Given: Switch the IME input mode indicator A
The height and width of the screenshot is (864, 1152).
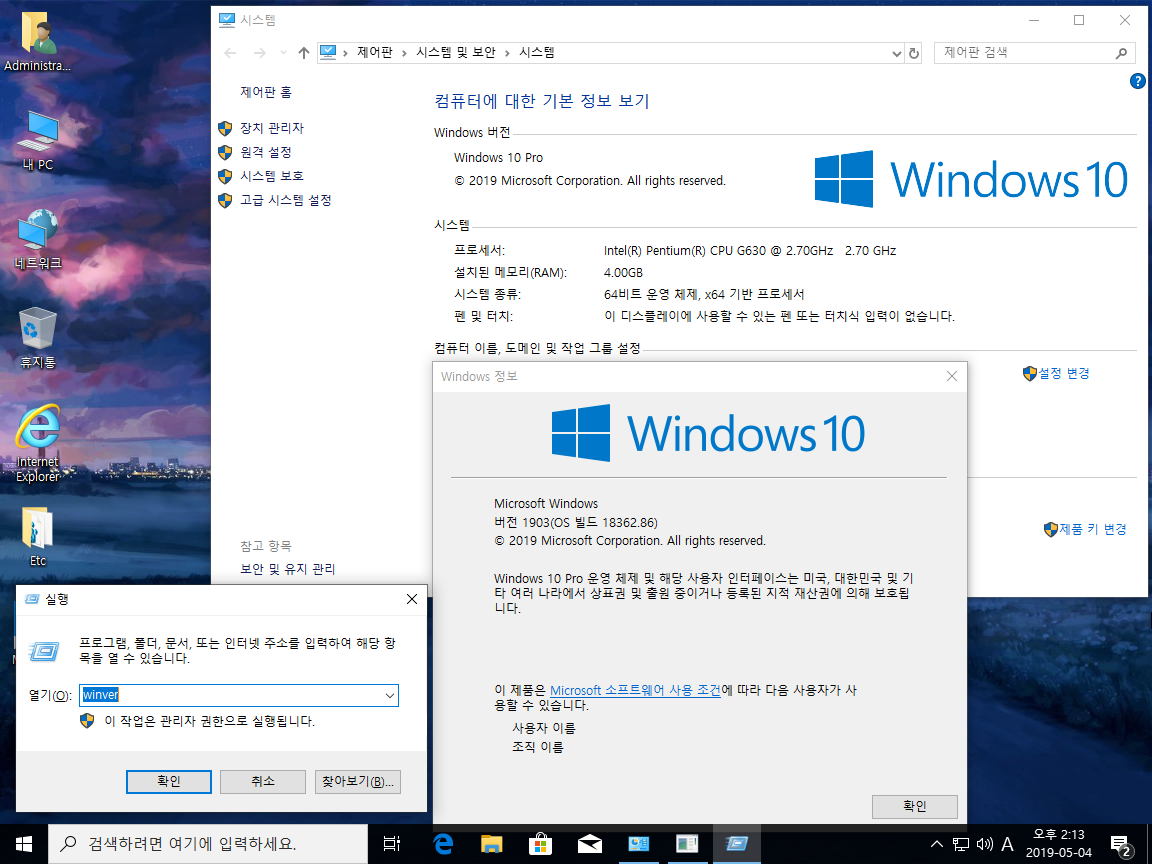Looking at the screenshot, I should coord(1007,844).
